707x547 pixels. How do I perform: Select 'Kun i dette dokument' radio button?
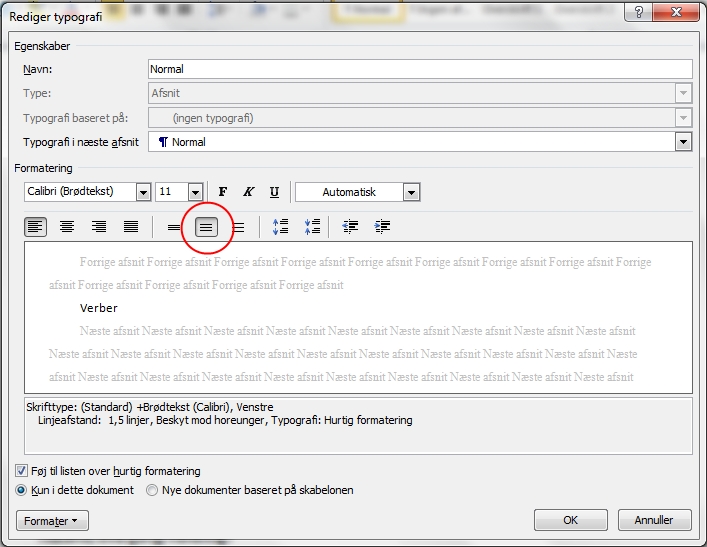coord(22,490)
